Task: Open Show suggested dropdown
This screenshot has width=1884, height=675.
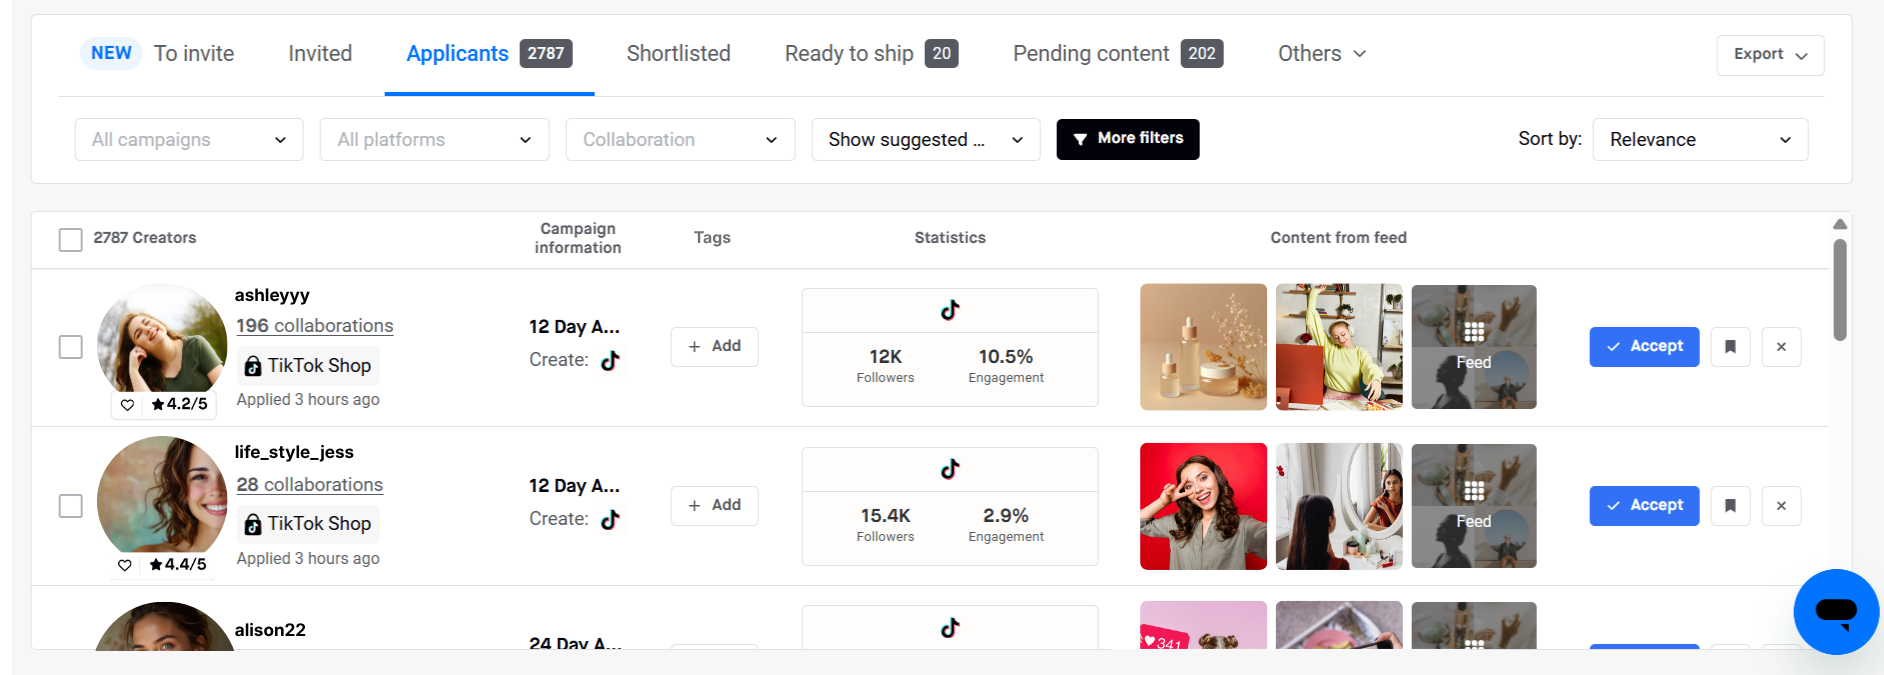Action: 926,140
